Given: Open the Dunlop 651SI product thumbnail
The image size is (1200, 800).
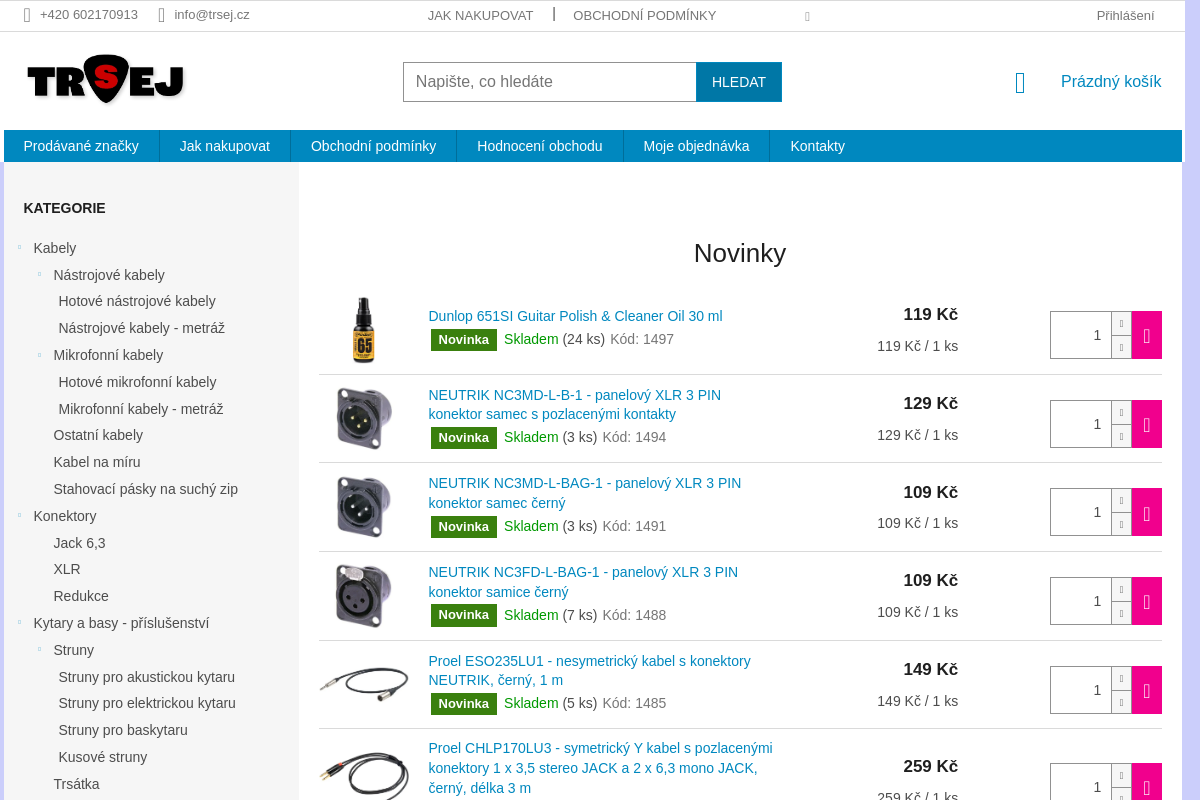Looking at the screenshot, I should [364, 330].
